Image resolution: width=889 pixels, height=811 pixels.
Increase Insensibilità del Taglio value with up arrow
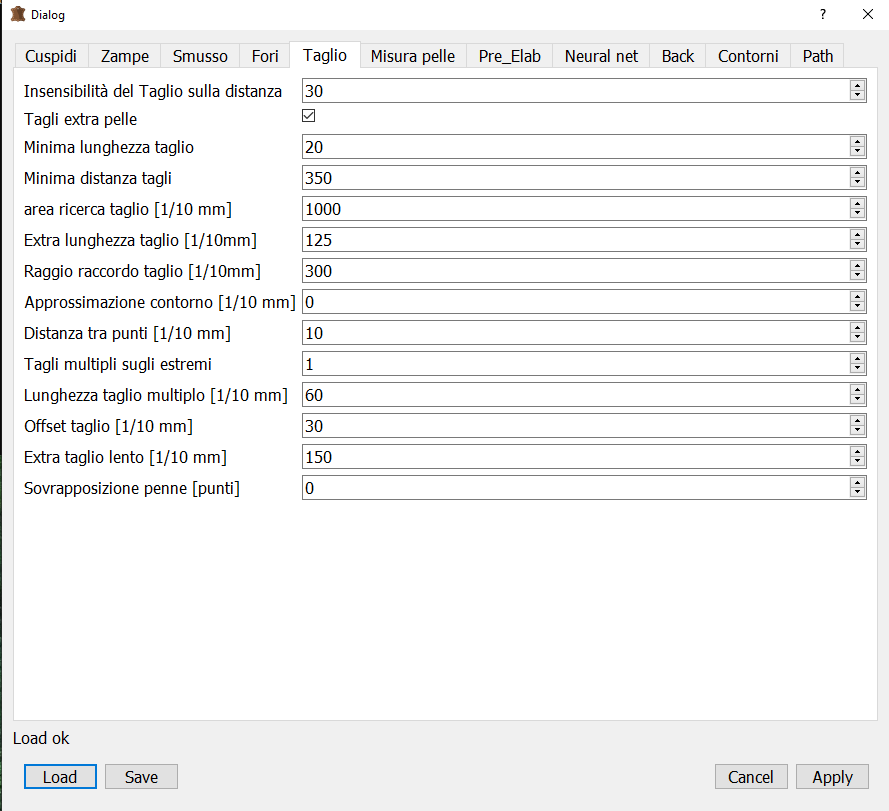(857, 86)
